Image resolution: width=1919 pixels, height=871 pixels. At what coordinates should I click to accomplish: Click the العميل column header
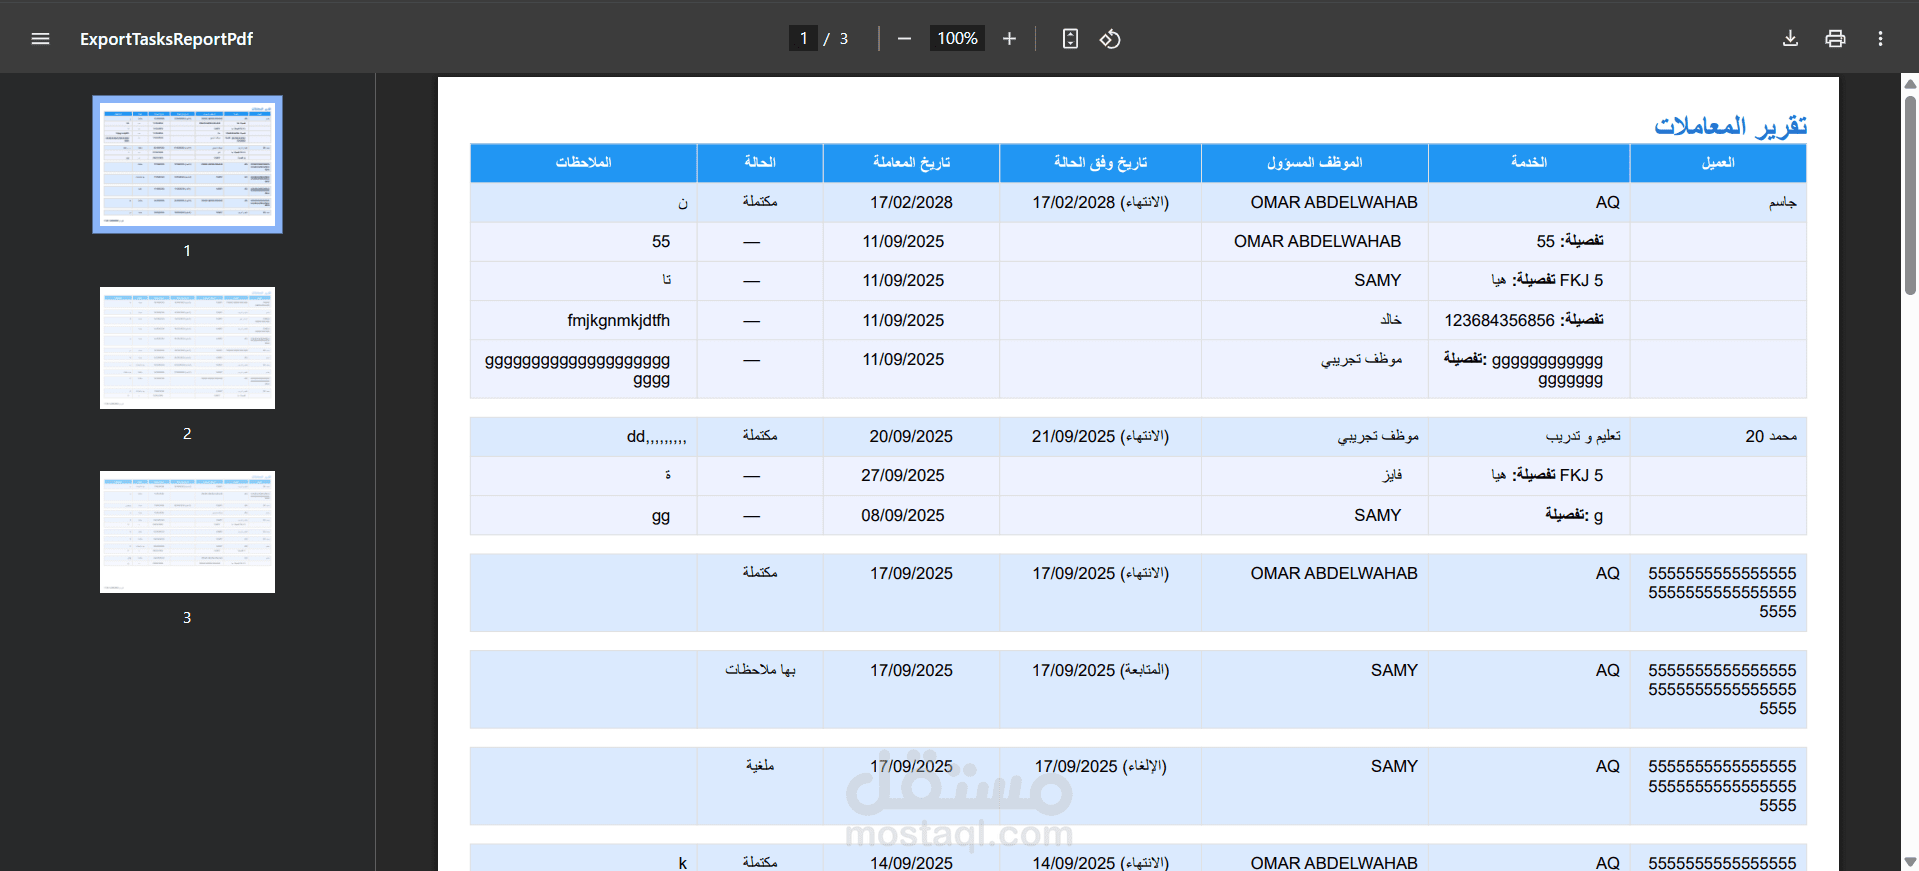pyautogui.click(x=1718, y=162)
